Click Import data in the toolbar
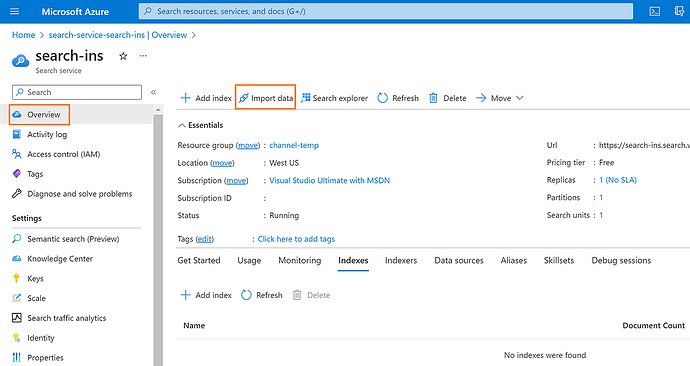Viewport: 690px width, 366px height. click(265, 98)
